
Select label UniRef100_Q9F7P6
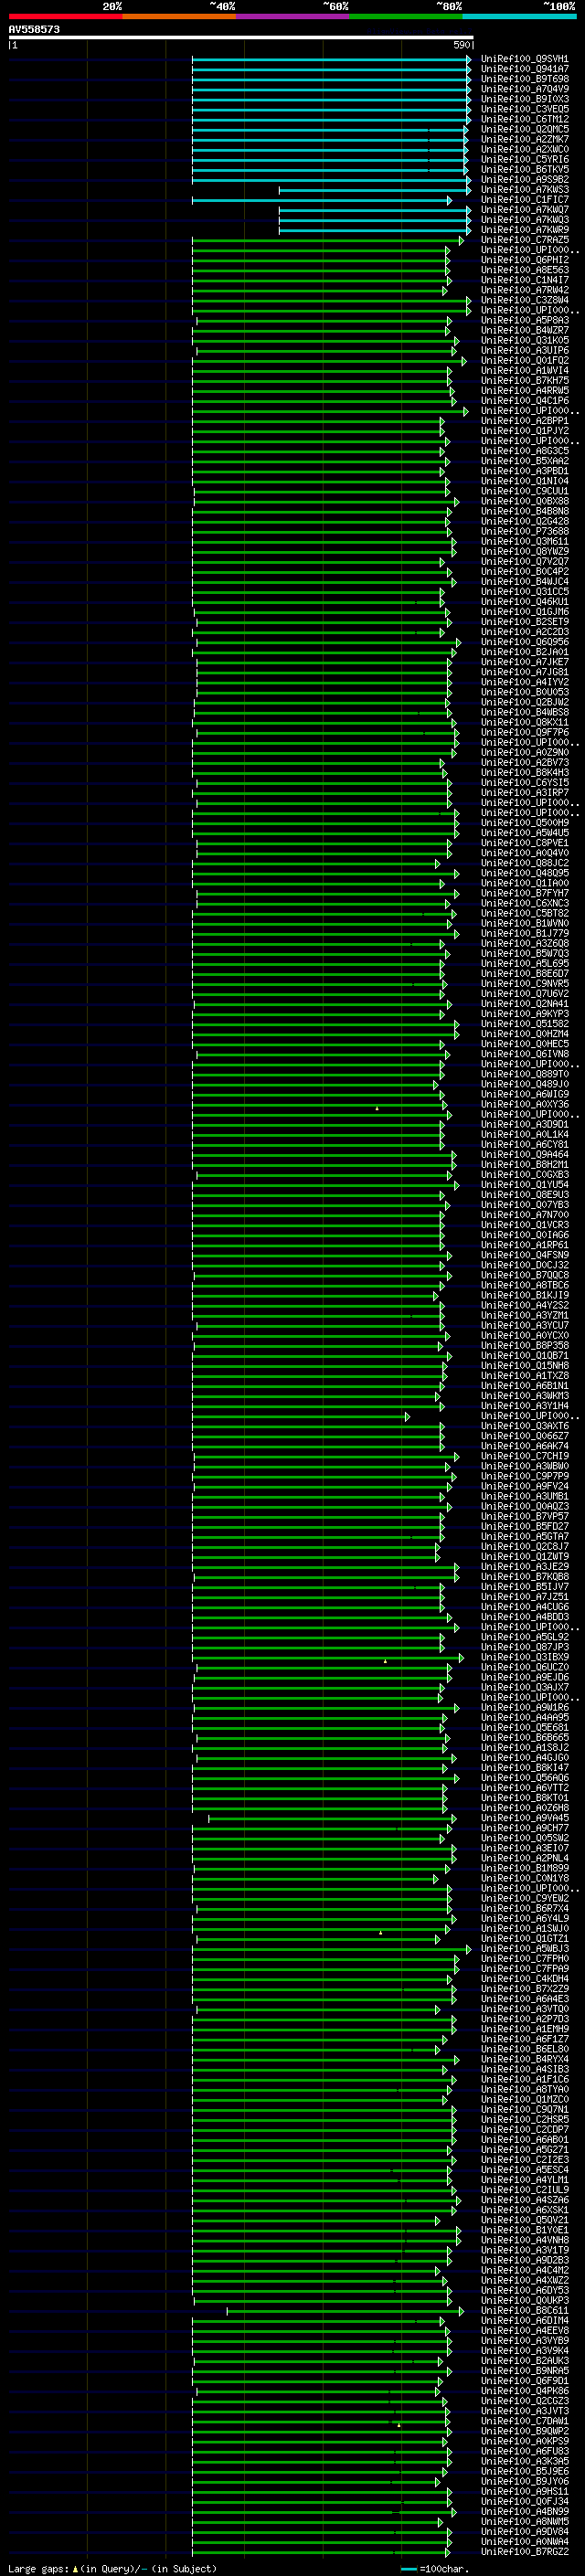point(525,732)
